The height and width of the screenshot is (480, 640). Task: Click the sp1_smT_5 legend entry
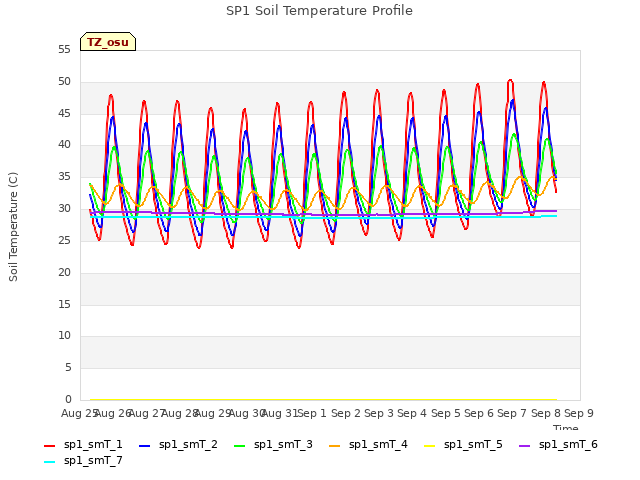coord(463,444)
